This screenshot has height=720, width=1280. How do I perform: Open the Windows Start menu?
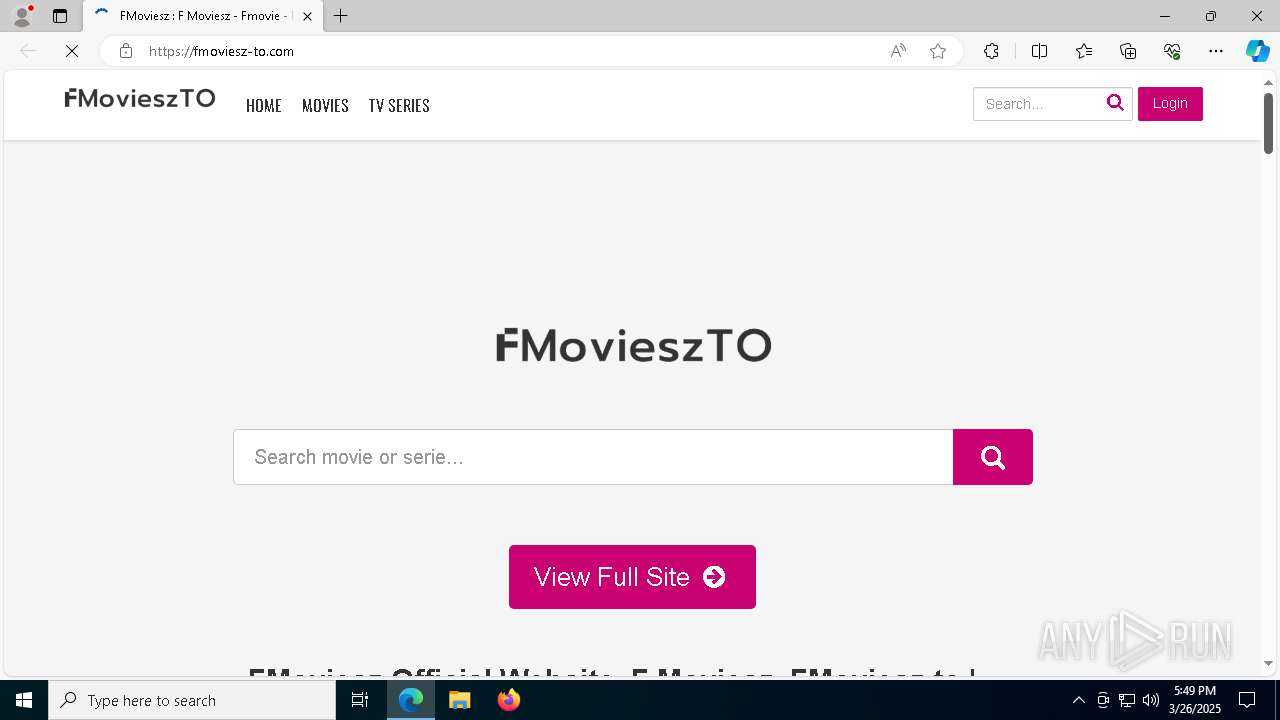tap(24, 700)
